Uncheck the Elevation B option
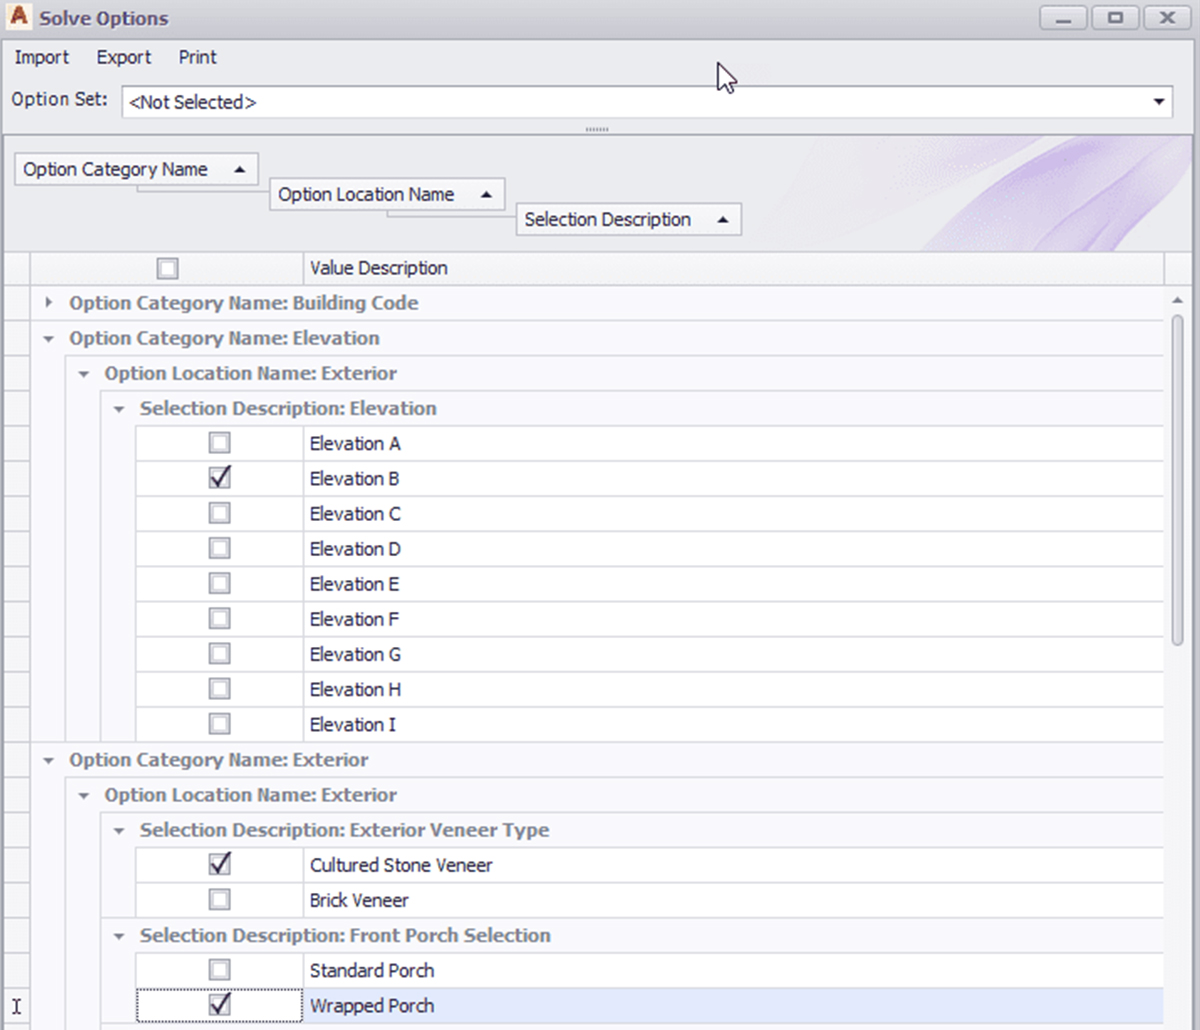1200x1030 pixels. tap(219, 477)
